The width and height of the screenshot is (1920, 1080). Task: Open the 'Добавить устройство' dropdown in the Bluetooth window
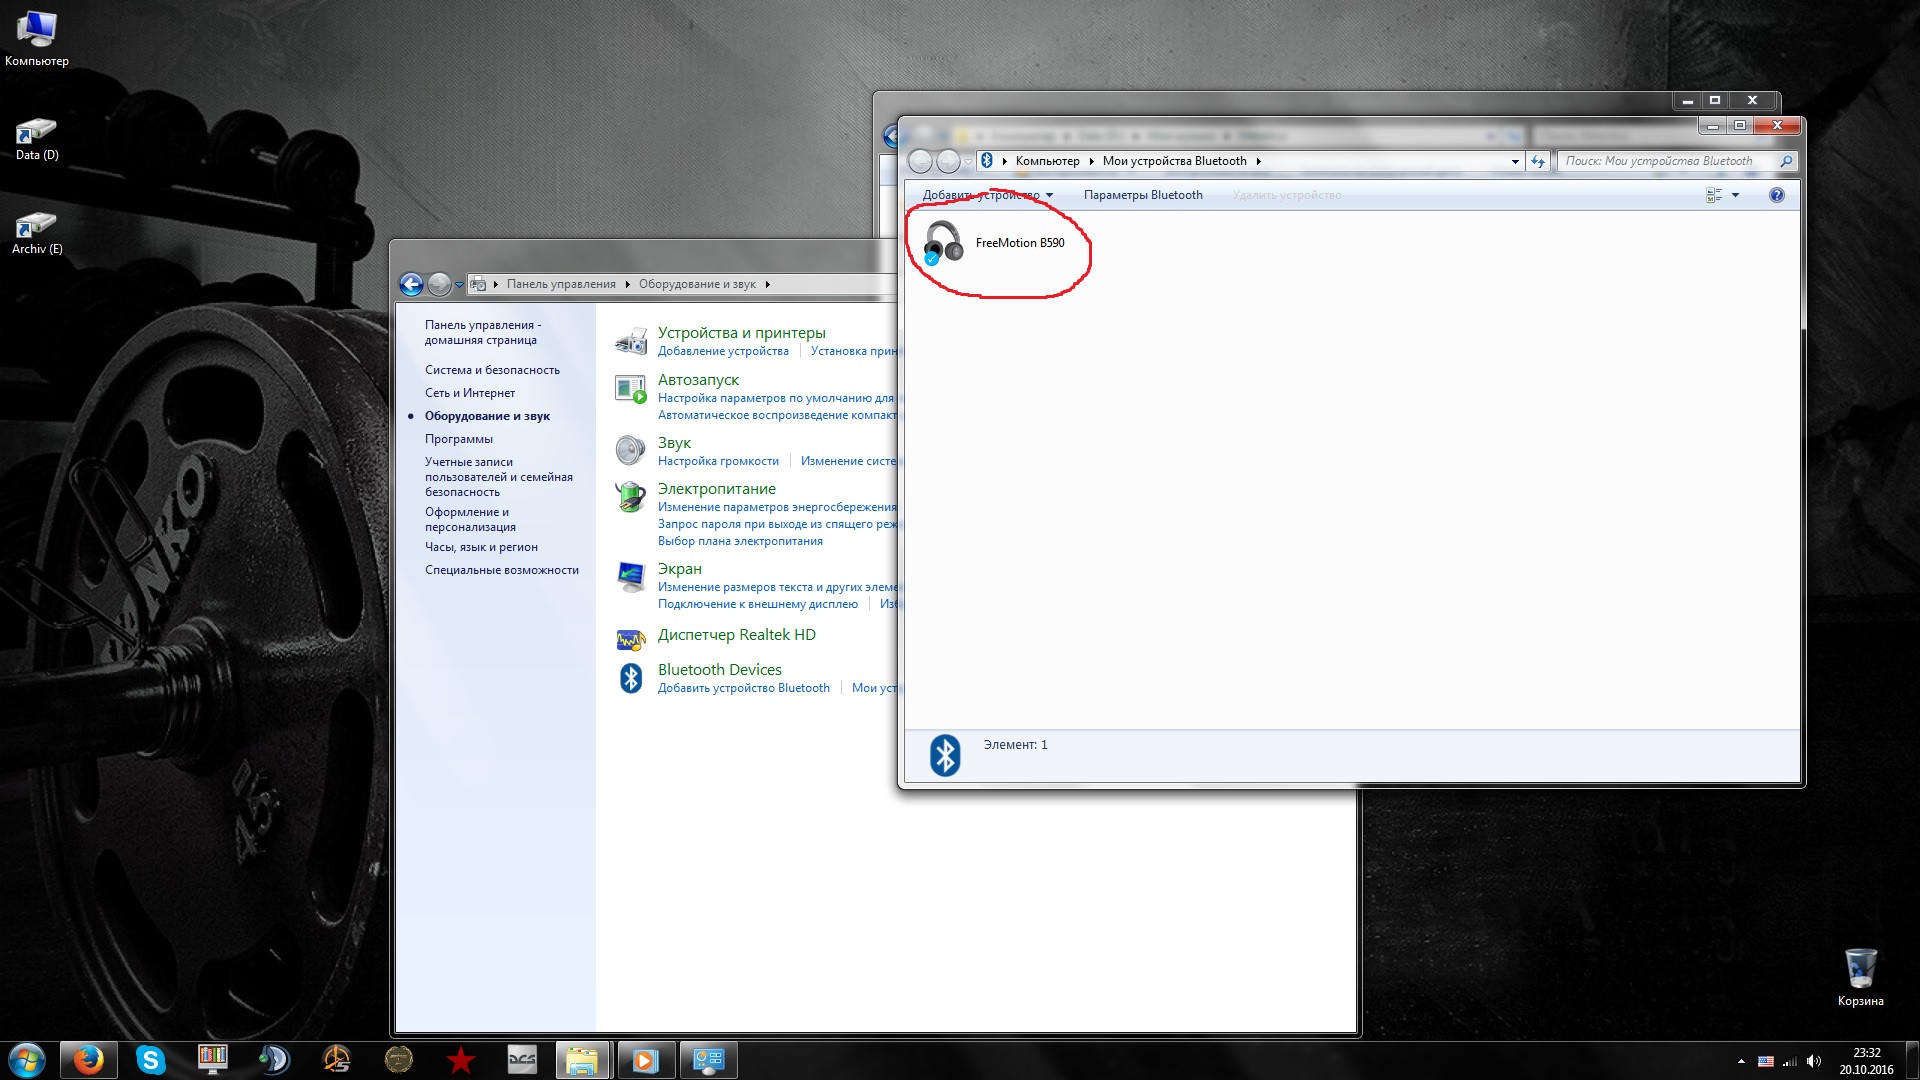pos(987,195)
